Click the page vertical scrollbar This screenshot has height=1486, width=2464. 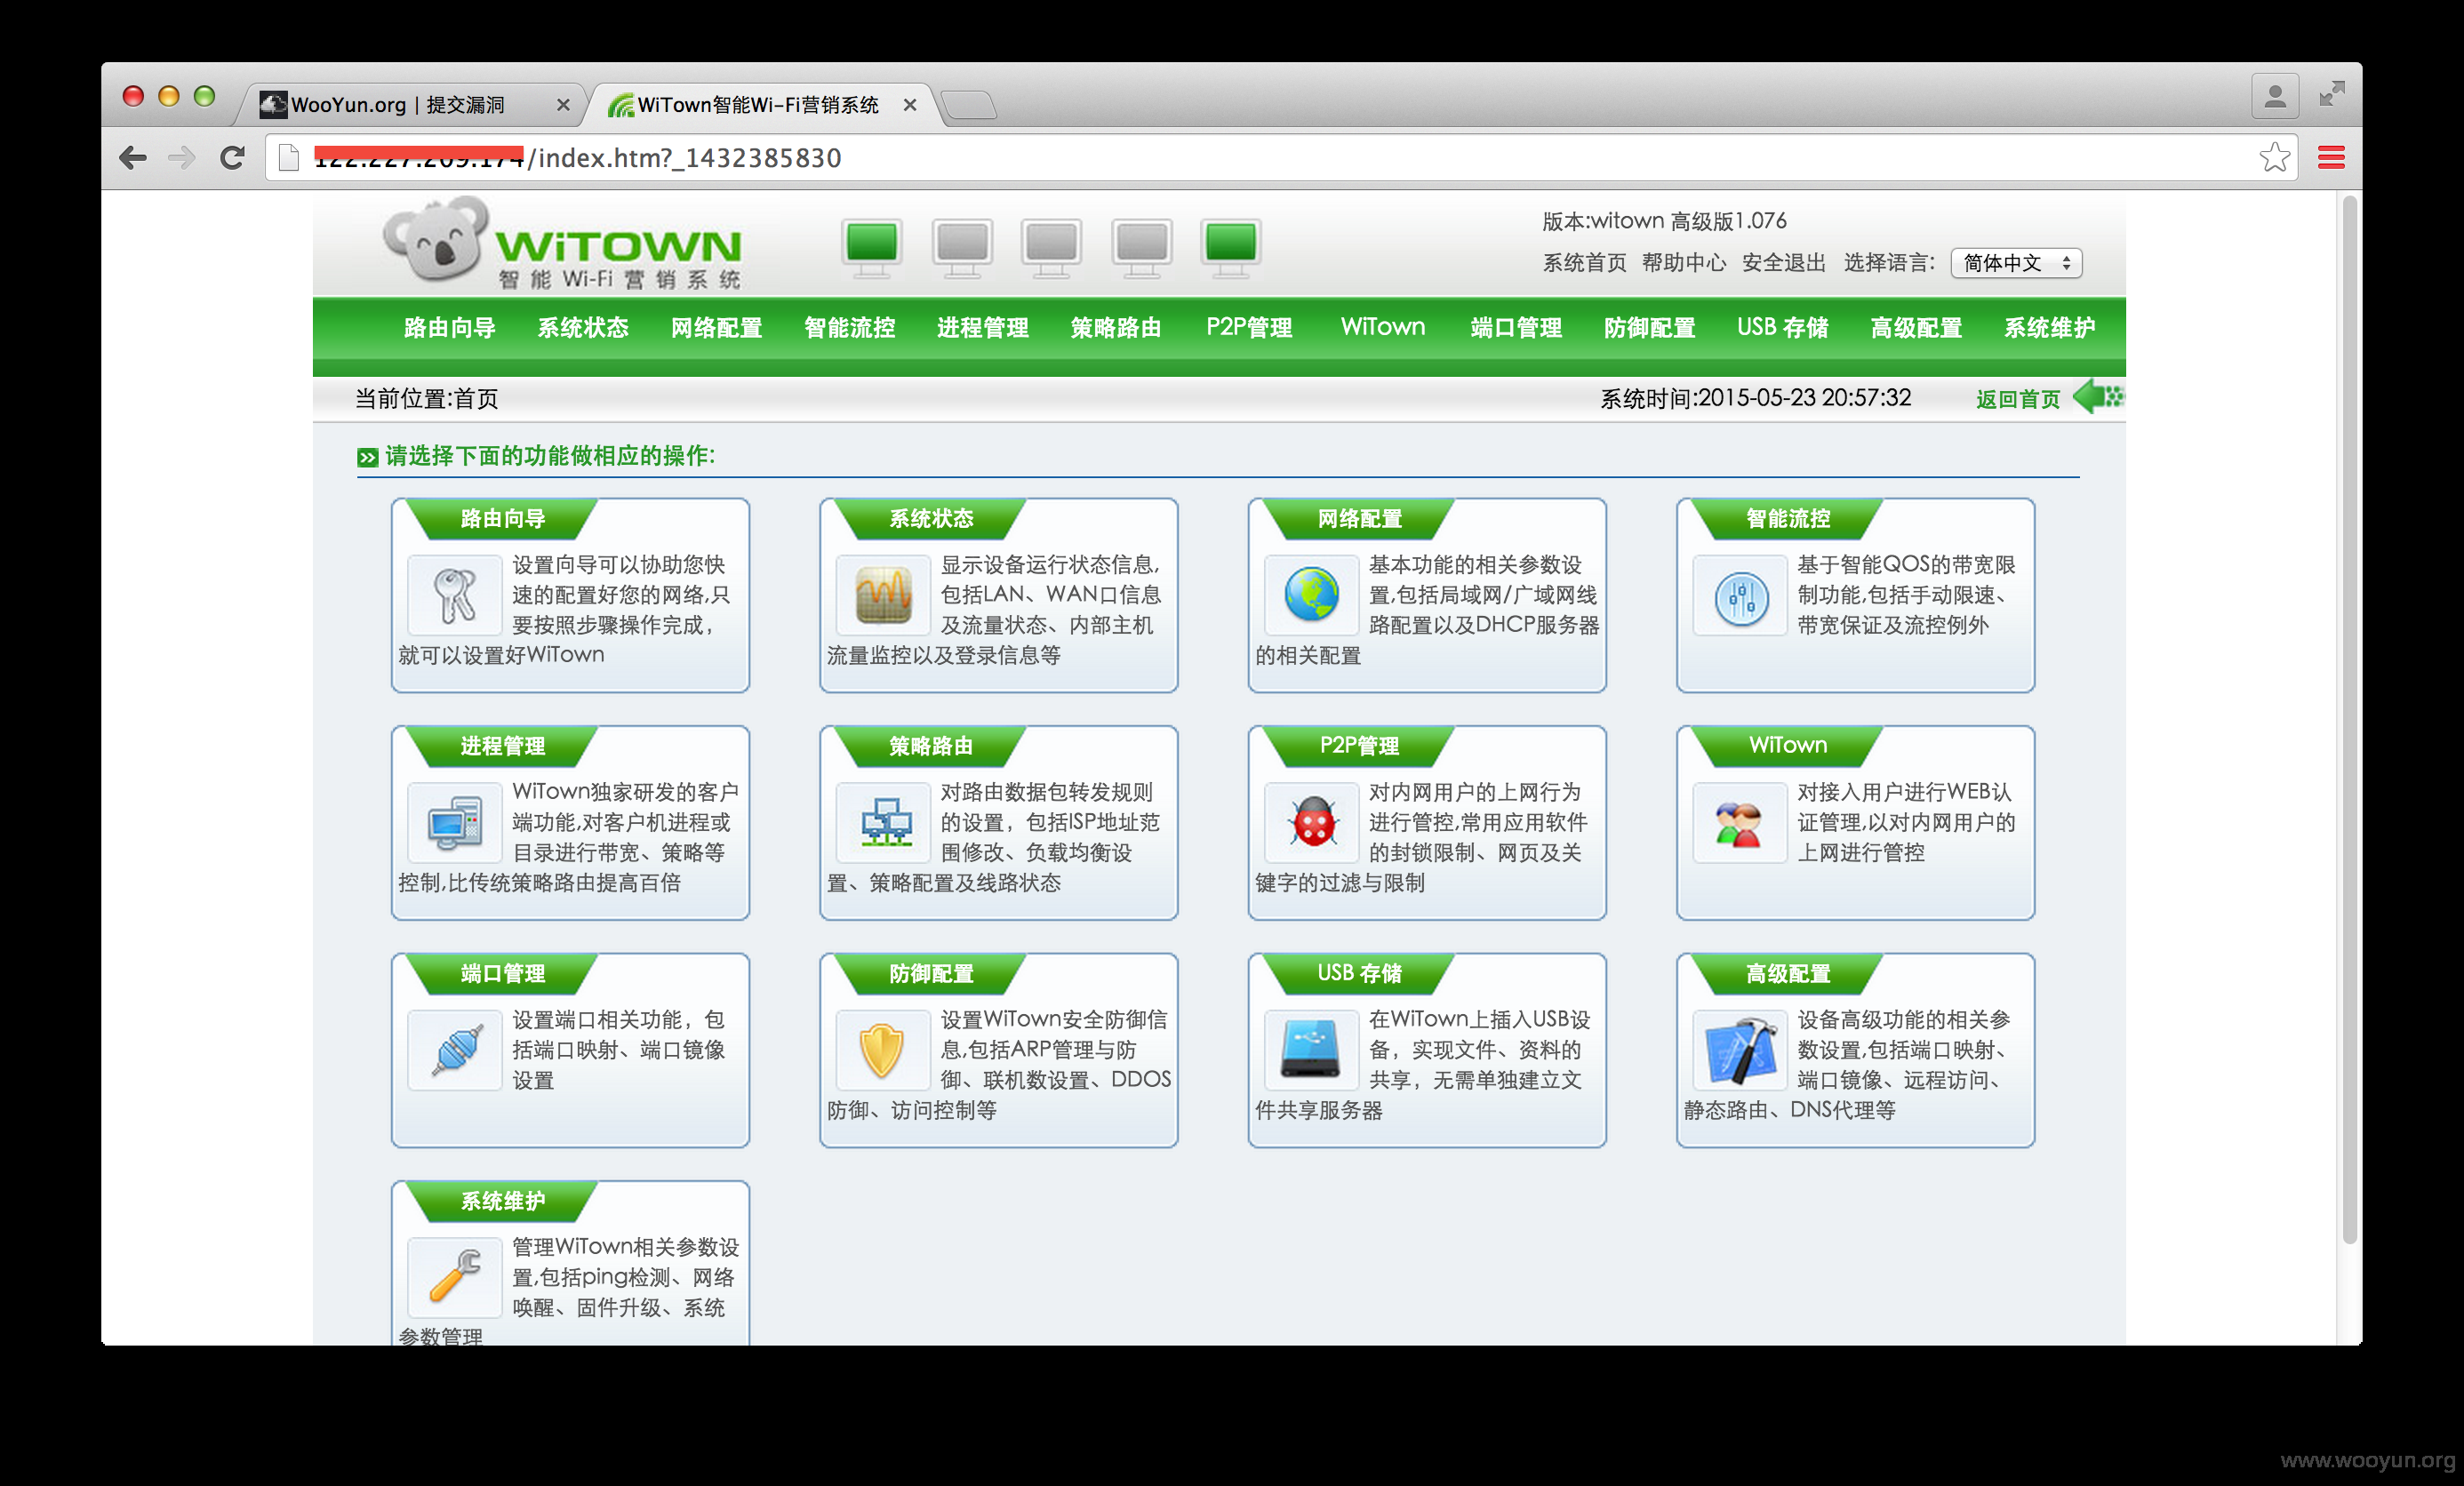point(2349,720)
